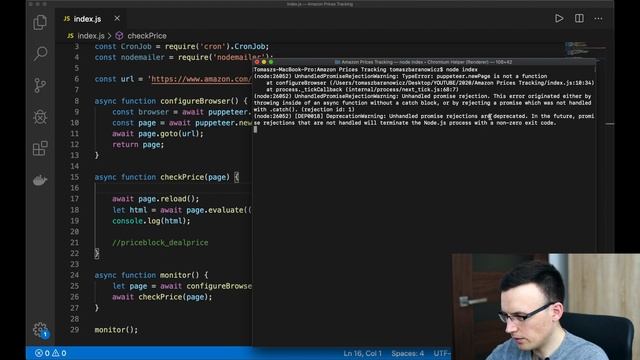Open the amazon.com URL link in code
The image size is (640, 360).
point(201,79)
